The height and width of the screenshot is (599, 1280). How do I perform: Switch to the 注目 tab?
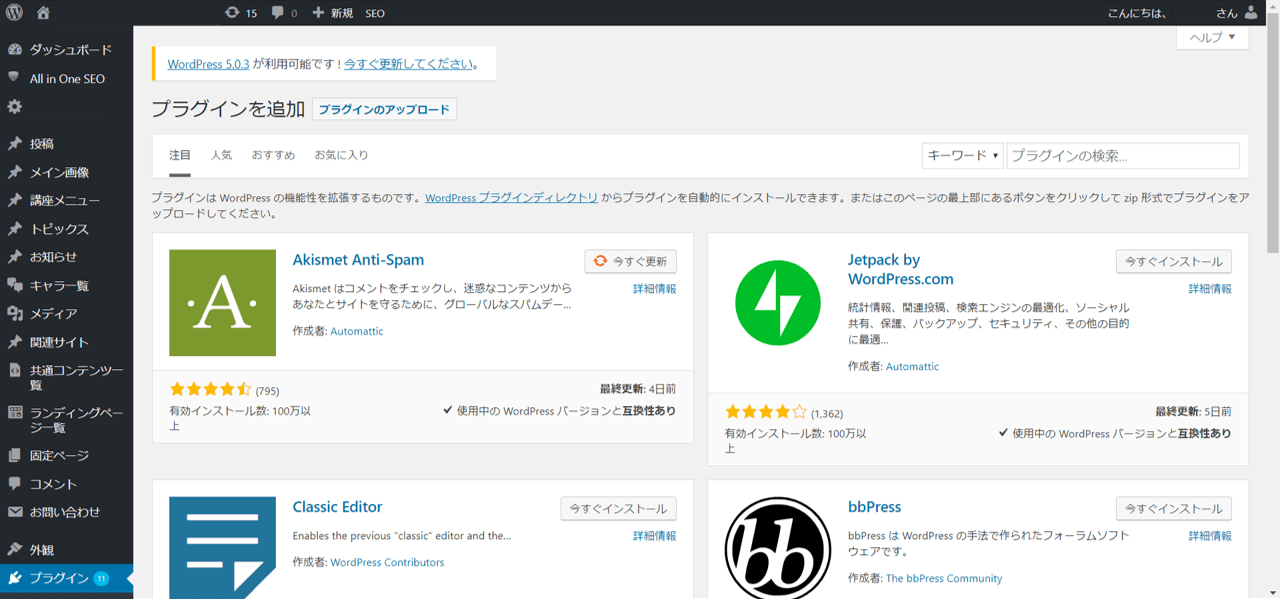[180, 155]
